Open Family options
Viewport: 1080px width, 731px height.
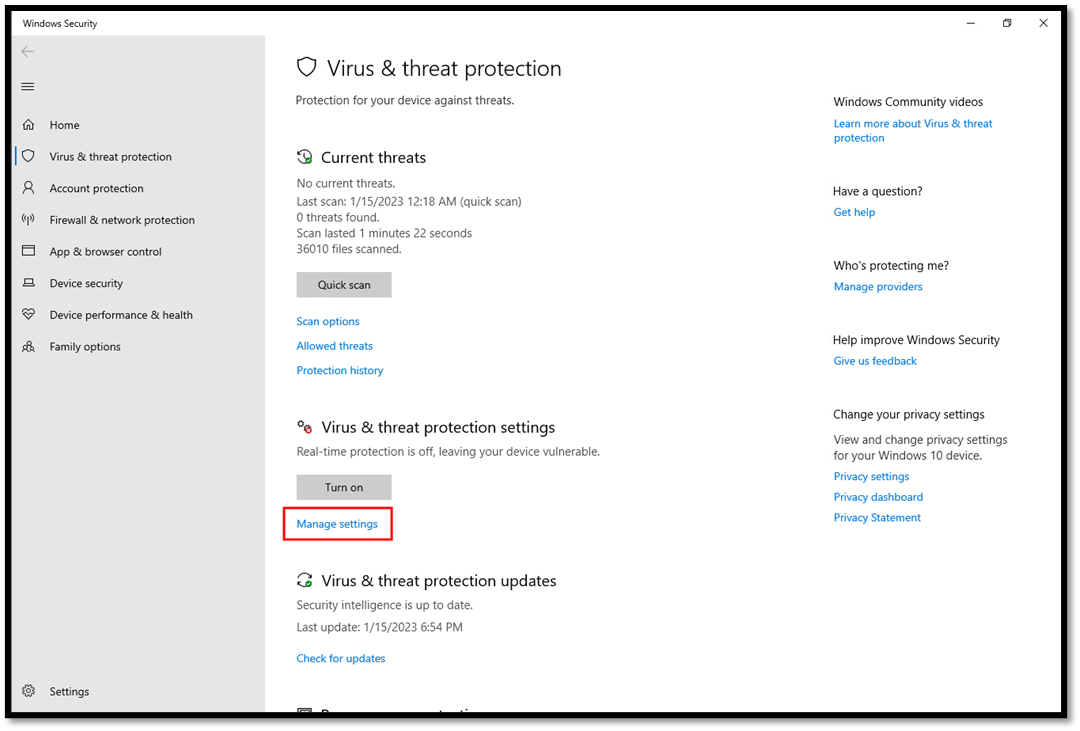(85, 346)
